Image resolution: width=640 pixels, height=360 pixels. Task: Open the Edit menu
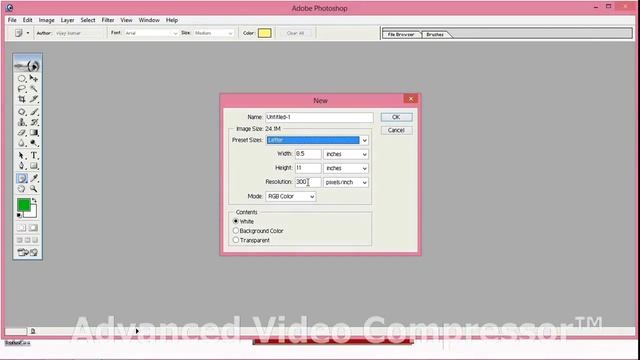pos(27,20)
